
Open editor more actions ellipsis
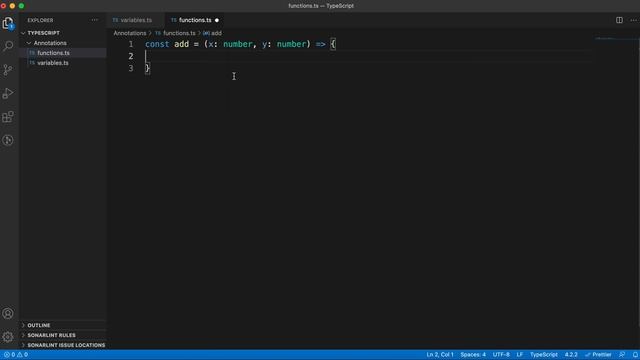click(x=633, y=20)
